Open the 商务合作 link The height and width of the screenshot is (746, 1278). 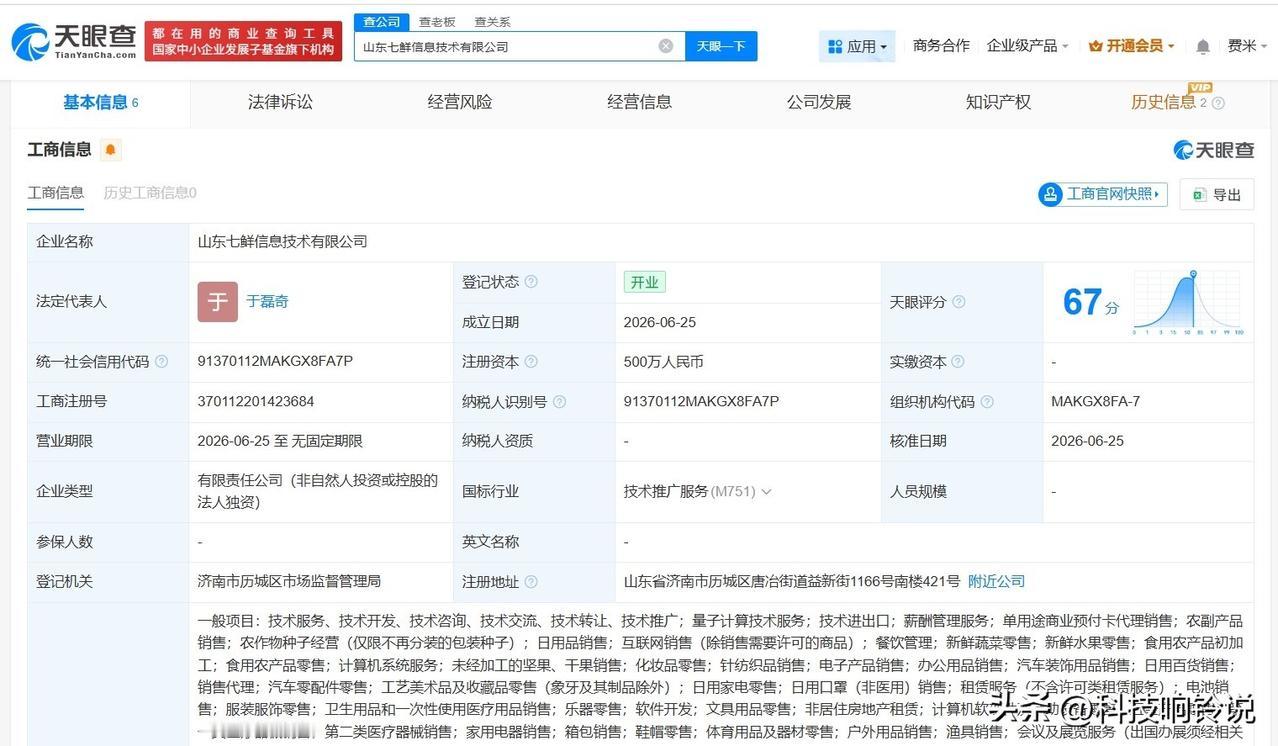[x=941, y=46]
